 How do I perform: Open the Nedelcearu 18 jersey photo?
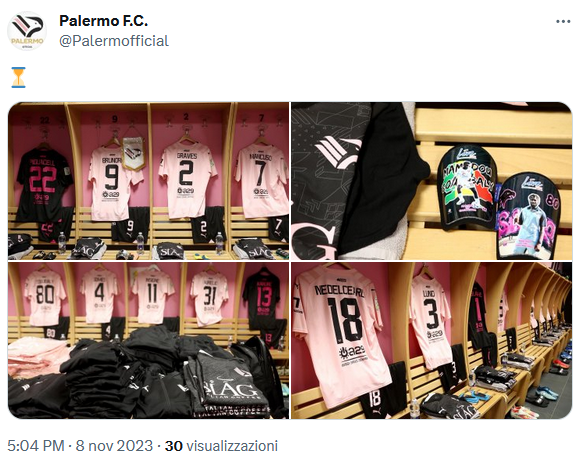(x=432, y=340)
